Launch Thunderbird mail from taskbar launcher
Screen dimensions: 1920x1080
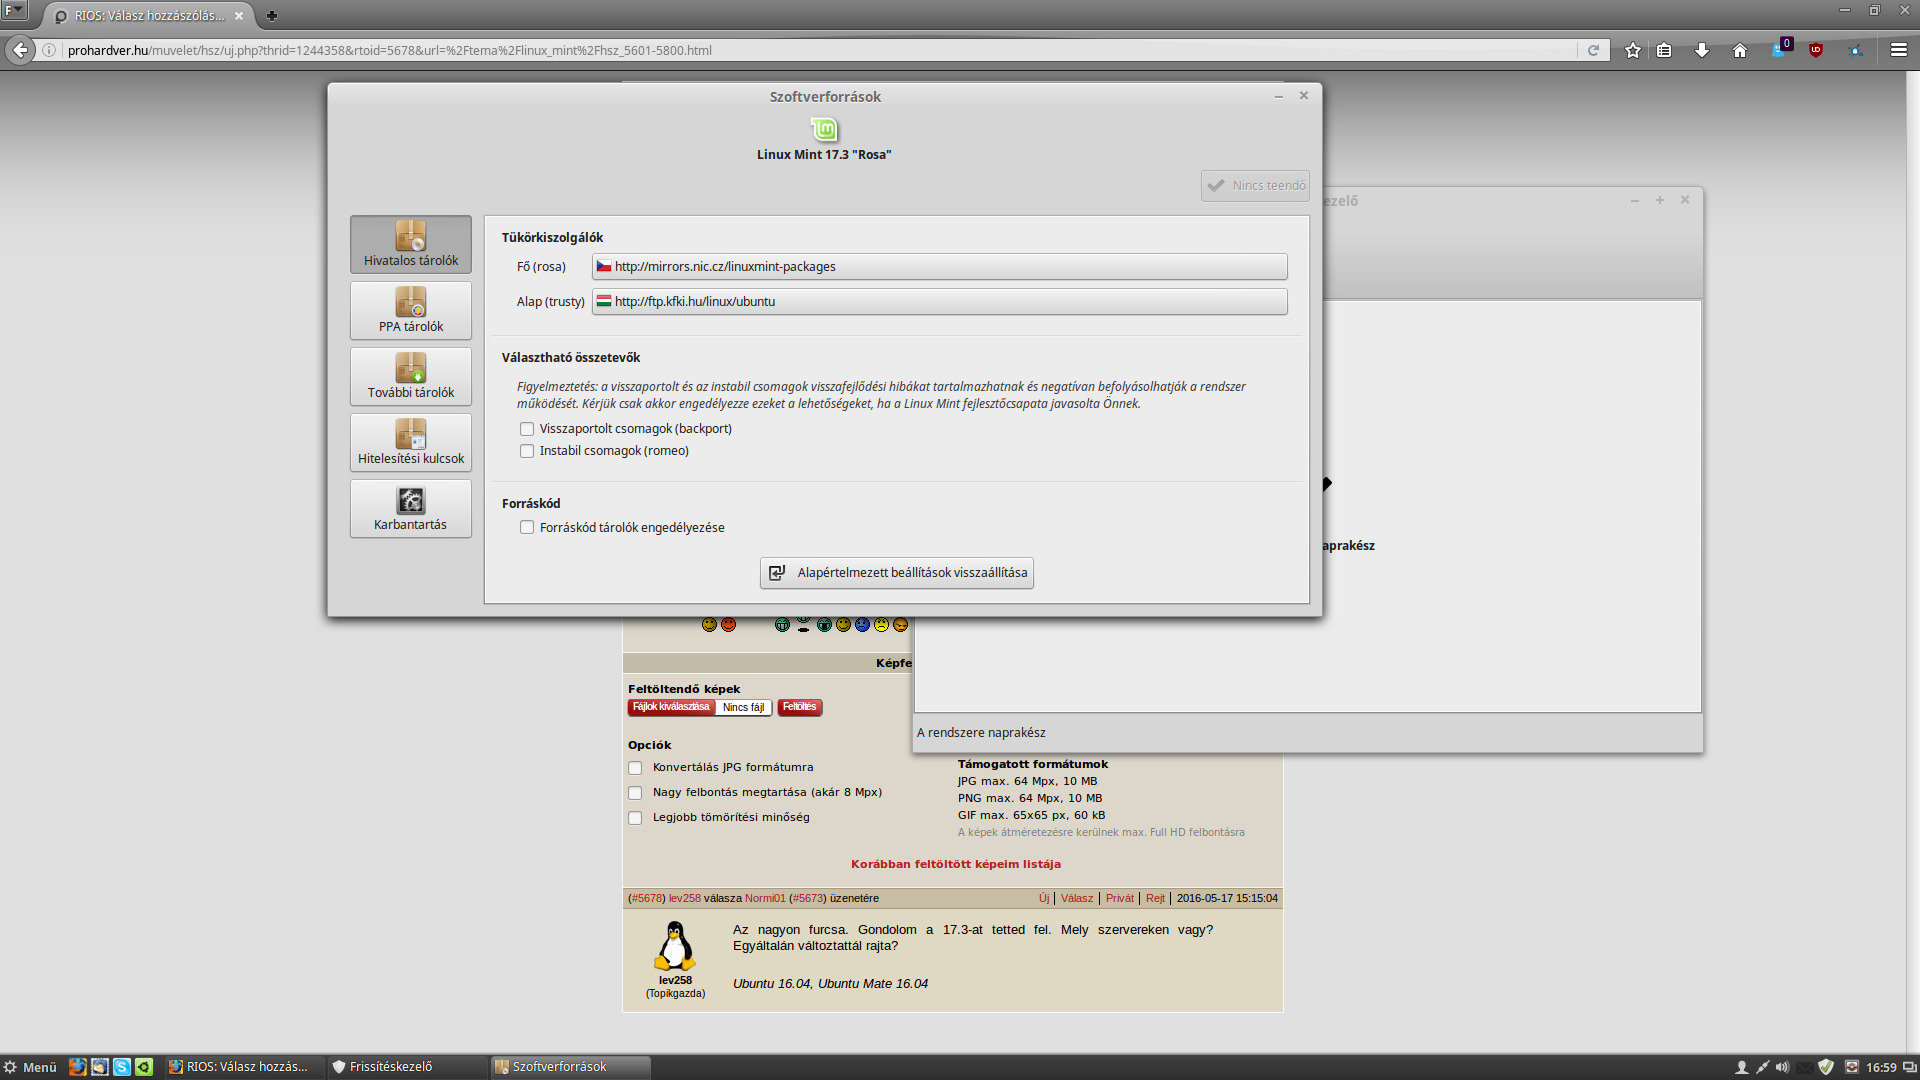point(99,1067)
